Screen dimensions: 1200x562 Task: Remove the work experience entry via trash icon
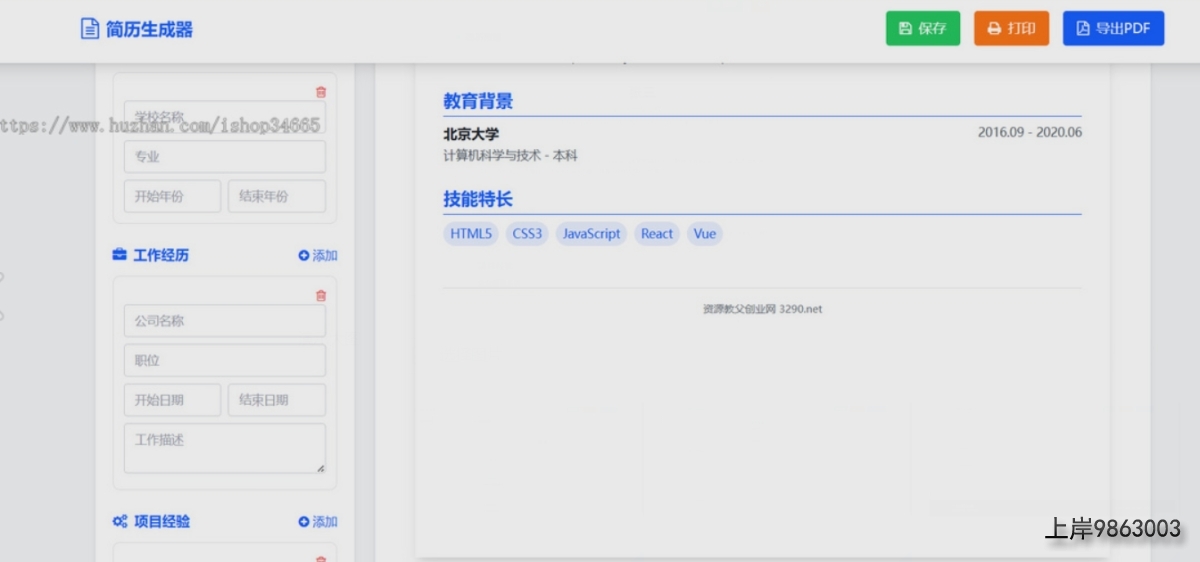pos(321,296)
